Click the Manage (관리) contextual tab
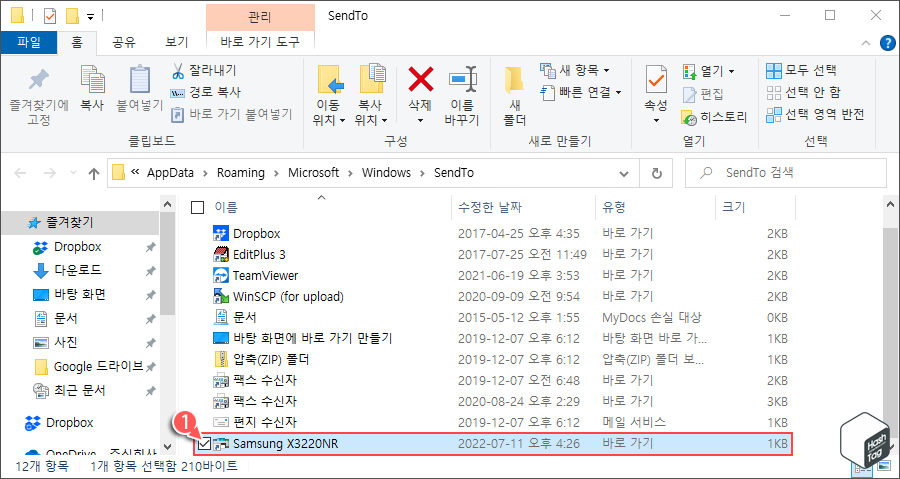The height and width of the screenshot is (479, 900). pyautogui.click(x=260, y=17)
